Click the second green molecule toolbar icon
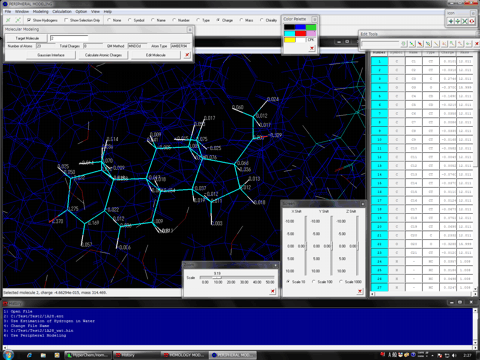 pos(18,20)
